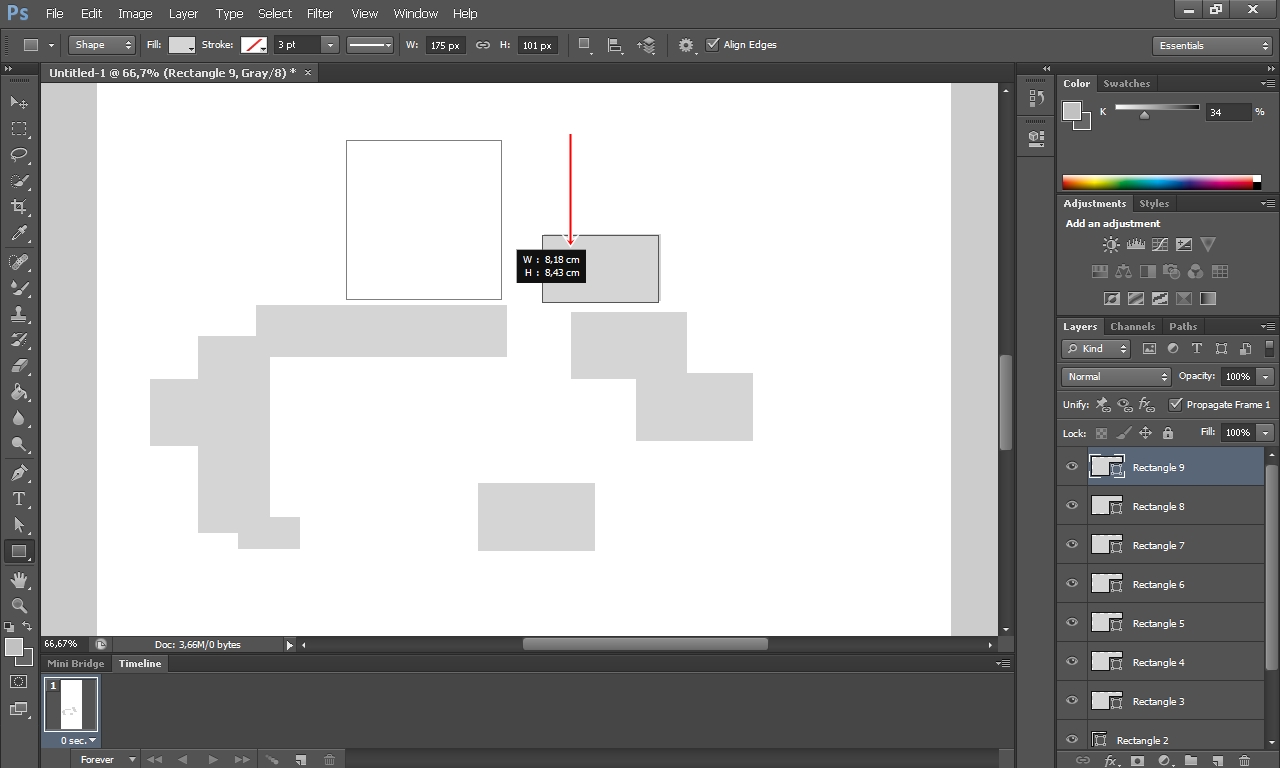Open the Essentials workspace dropdown
The image size is (1280, 768).
coord(1211,46)
